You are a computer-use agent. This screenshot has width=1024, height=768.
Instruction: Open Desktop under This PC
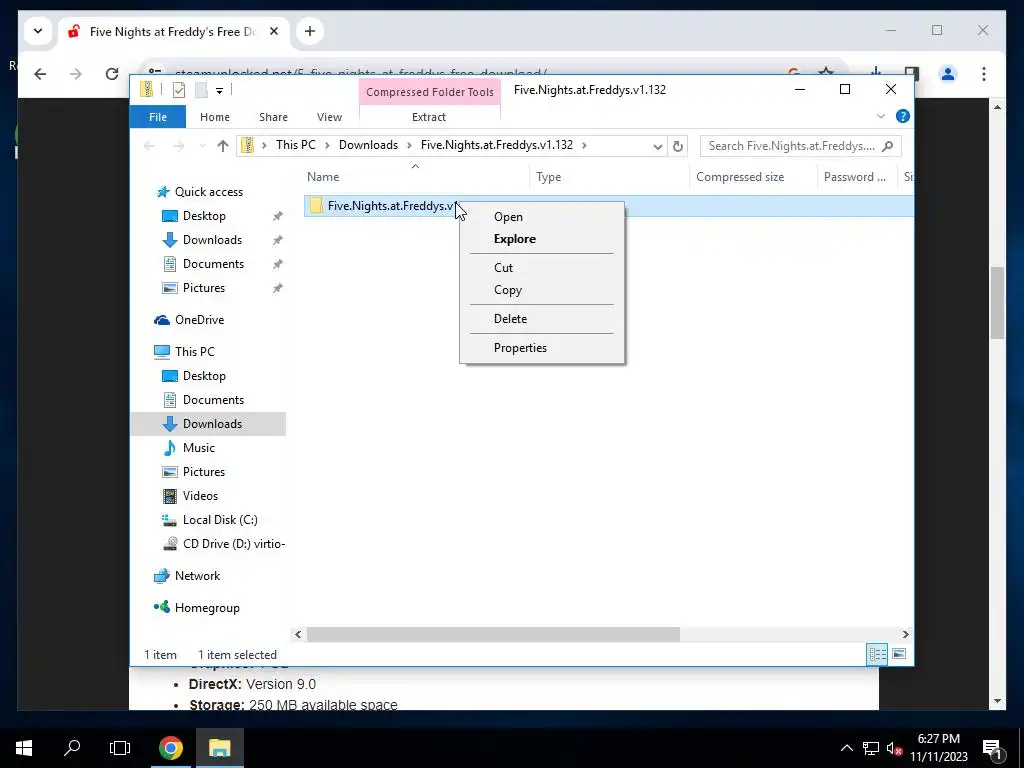(204, 376)
